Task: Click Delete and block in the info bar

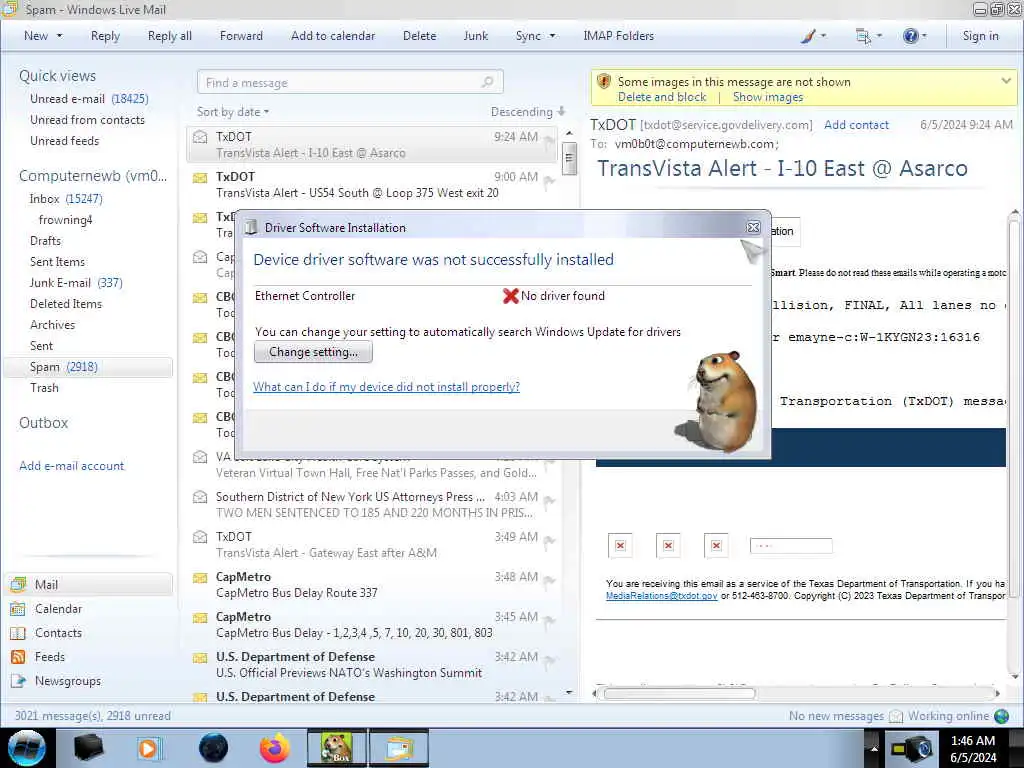Action: (x=662, y=97)
